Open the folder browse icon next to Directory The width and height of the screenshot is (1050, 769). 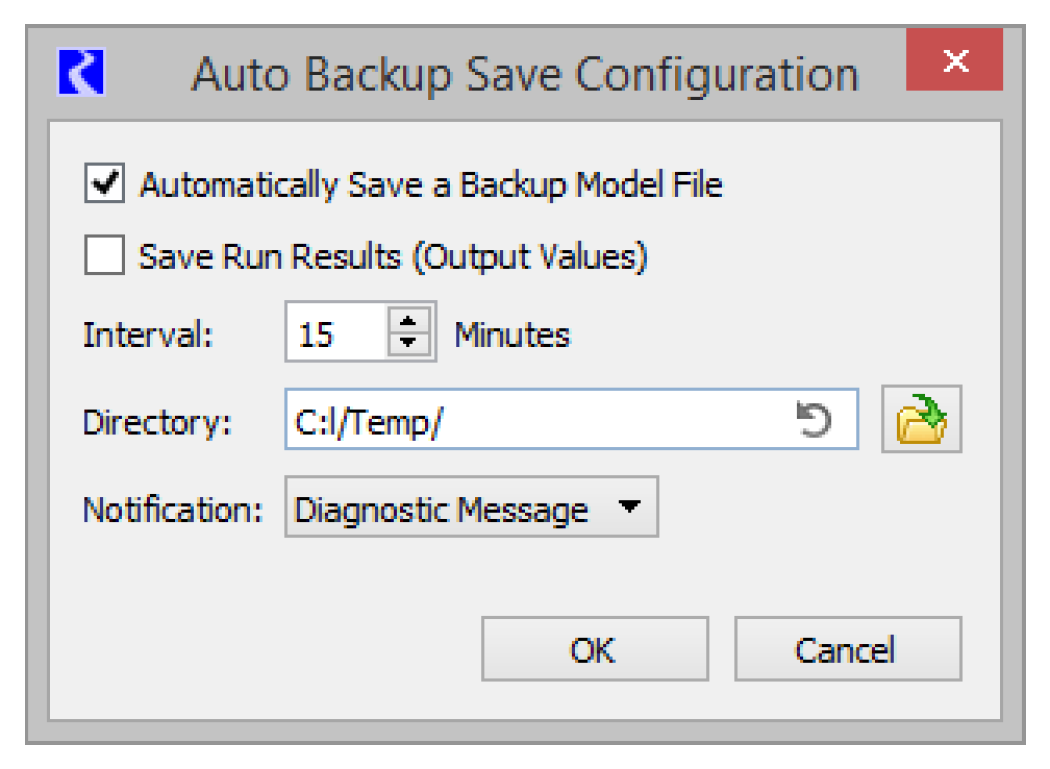(921, 420)
